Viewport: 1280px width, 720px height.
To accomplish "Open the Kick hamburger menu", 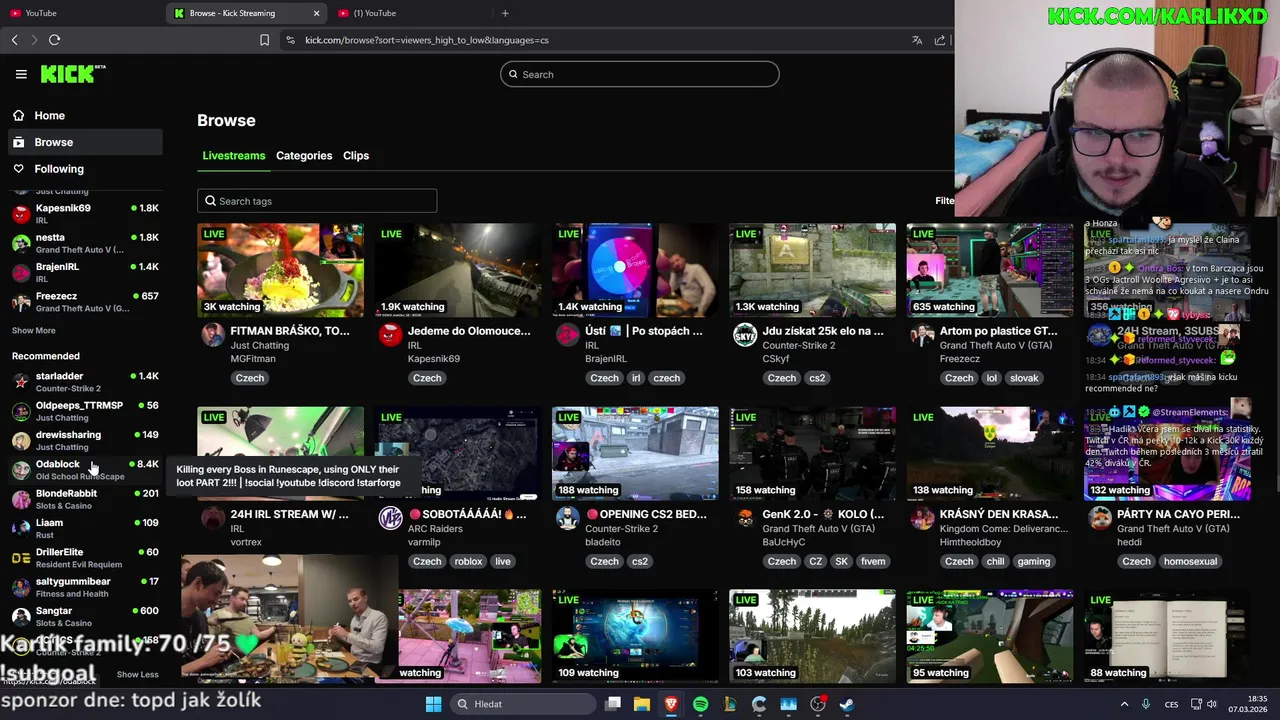I will coord(21,74).
